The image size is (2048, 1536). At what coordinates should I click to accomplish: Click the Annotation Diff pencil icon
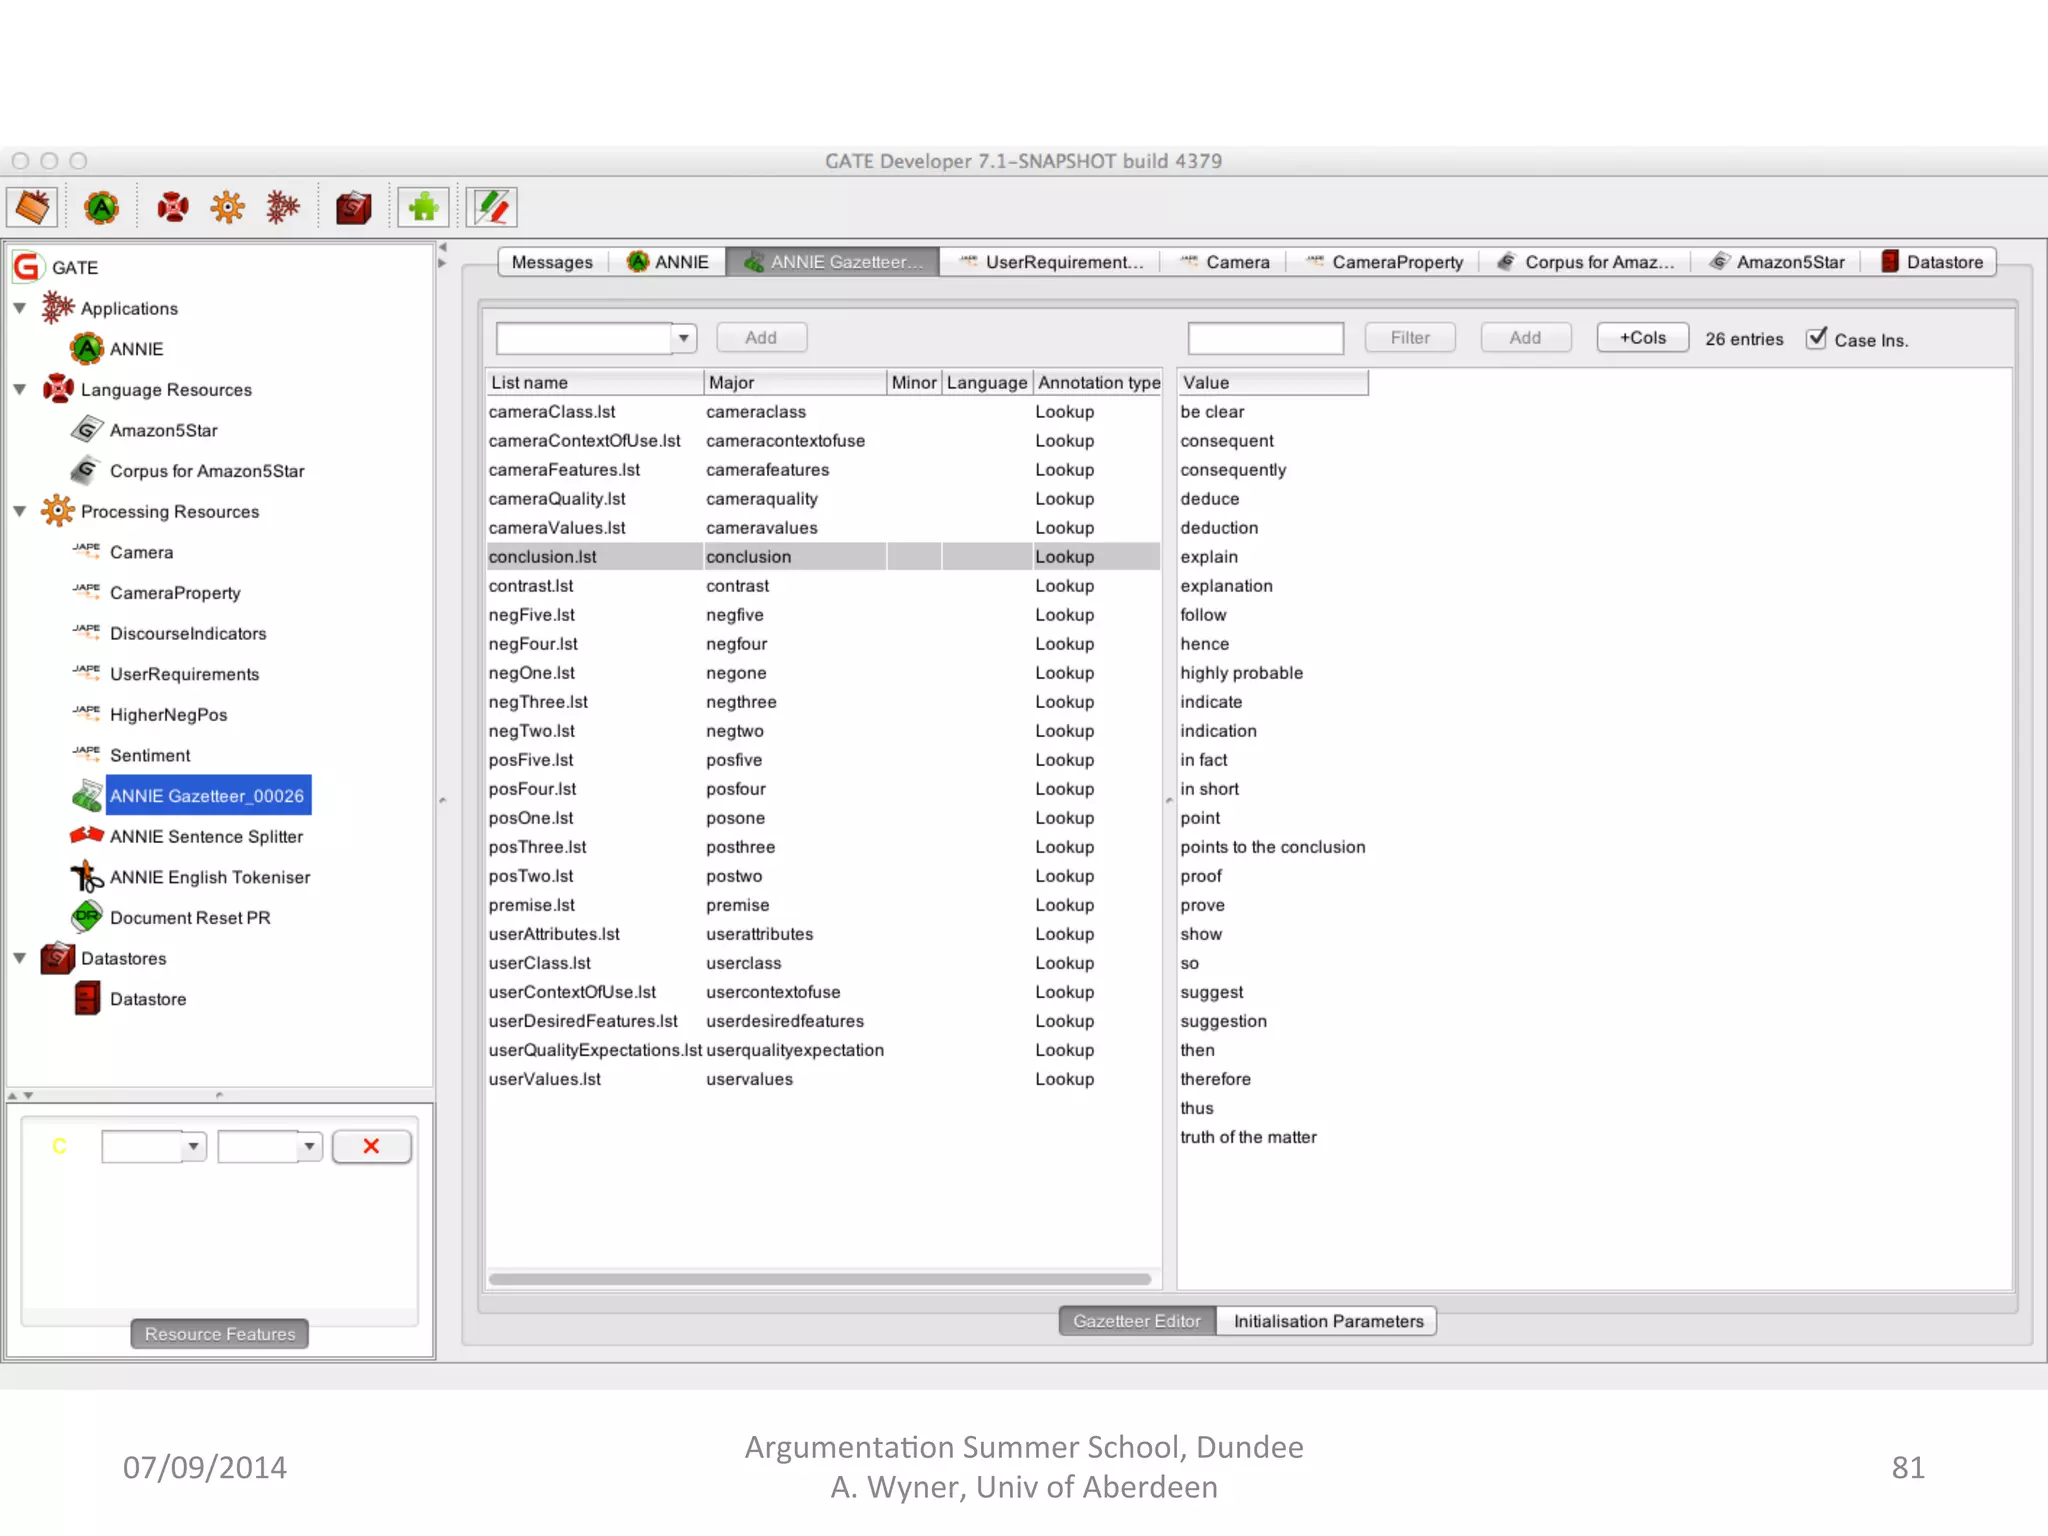492,207
